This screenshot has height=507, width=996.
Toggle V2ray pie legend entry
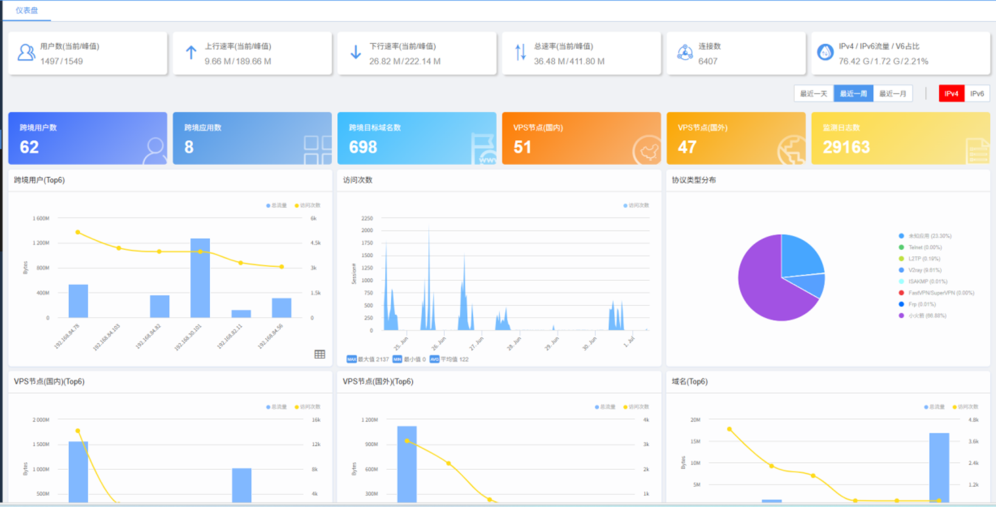click(920, 270)
